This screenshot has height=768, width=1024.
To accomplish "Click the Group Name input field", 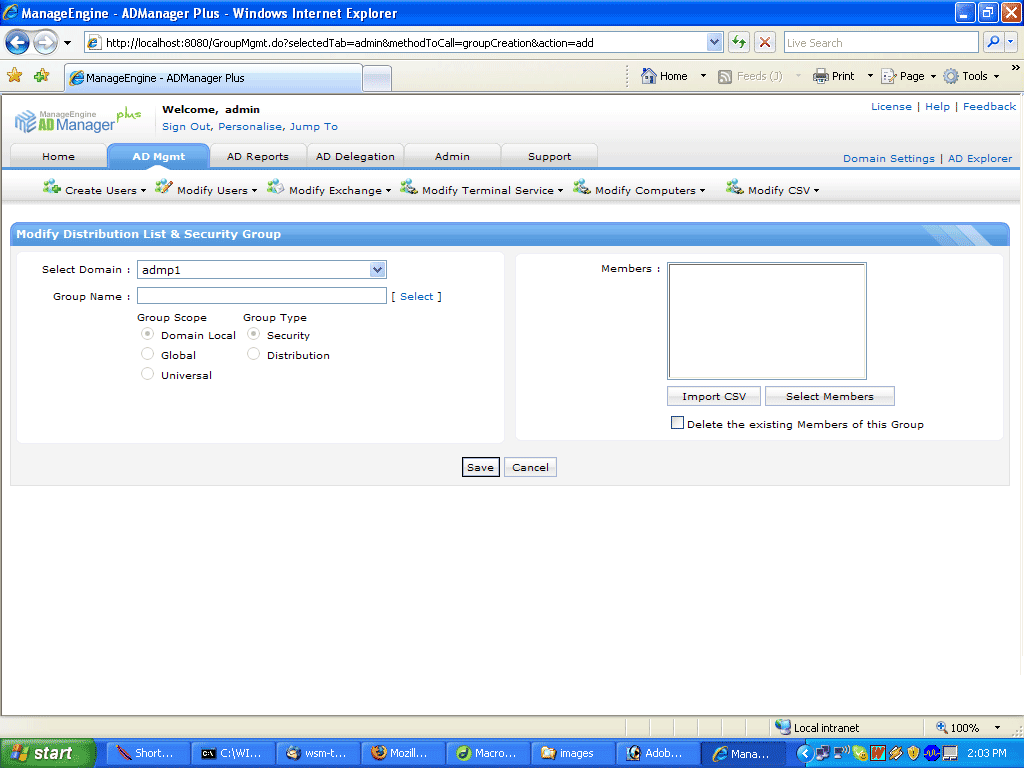I will point(262,296).
